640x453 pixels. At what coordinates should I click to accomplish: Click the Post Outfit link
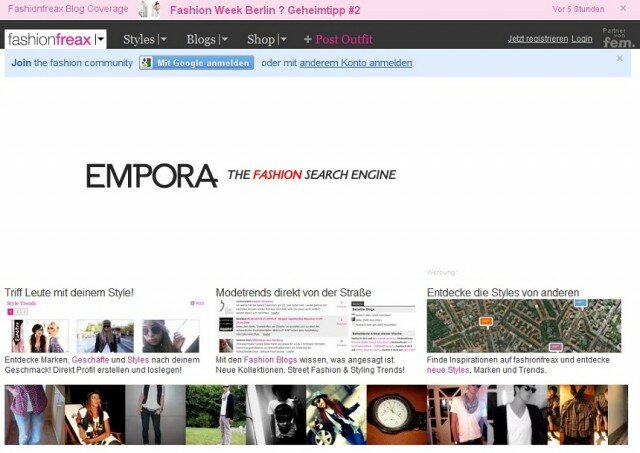coord(344,40)
